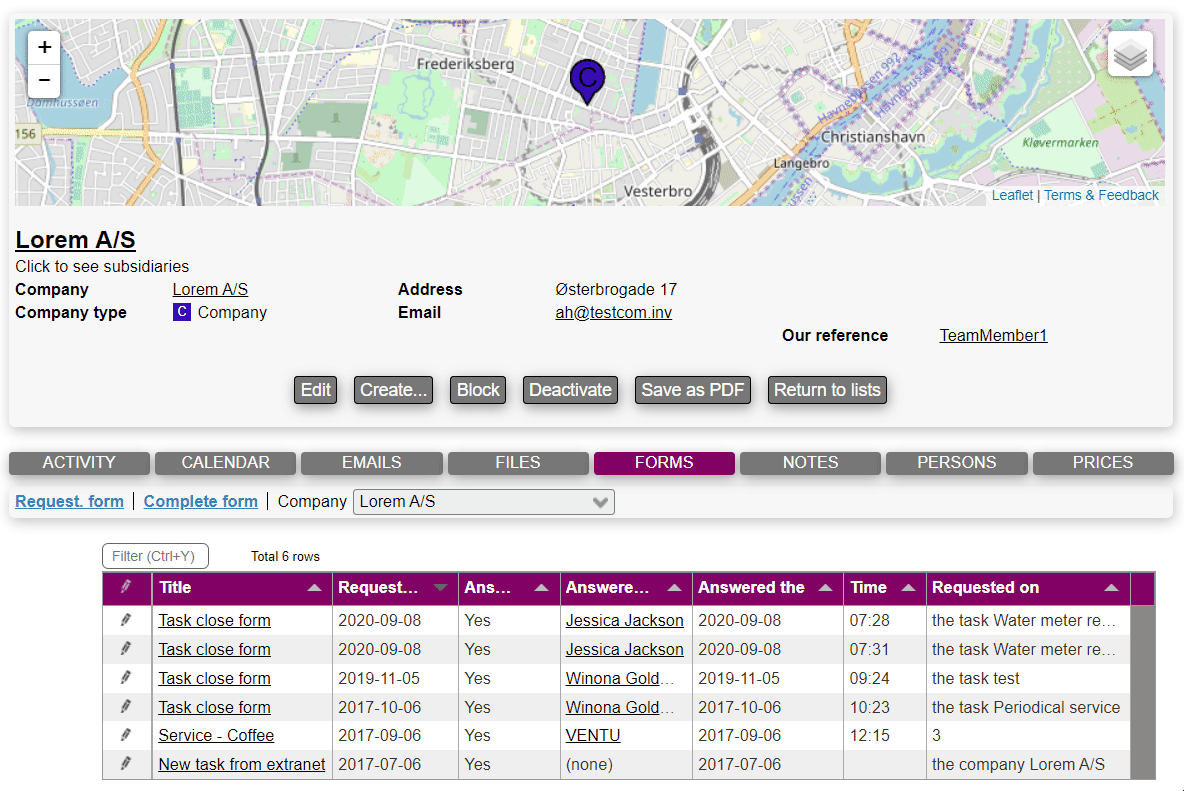Viewport: 1184px width, 791px height.
Task: Zoom out on the map
Action: pos(45,80)
